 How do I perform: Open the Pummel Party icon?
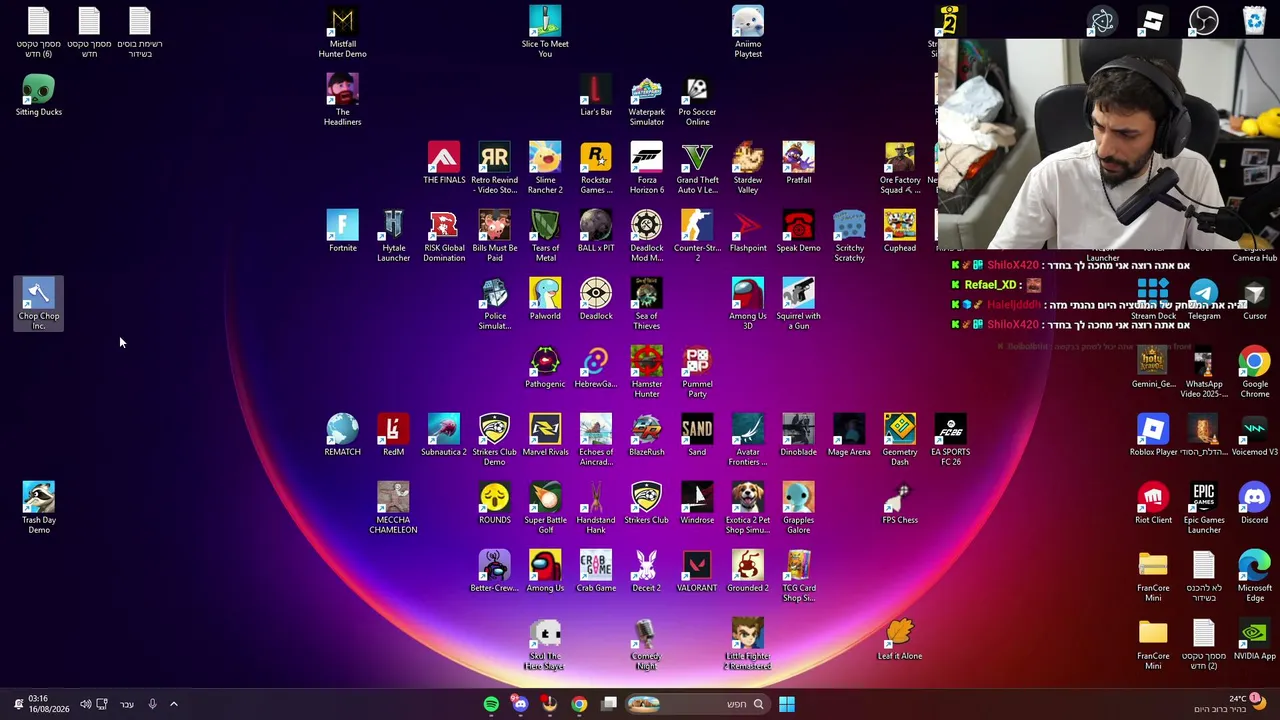tap(697, 372)
